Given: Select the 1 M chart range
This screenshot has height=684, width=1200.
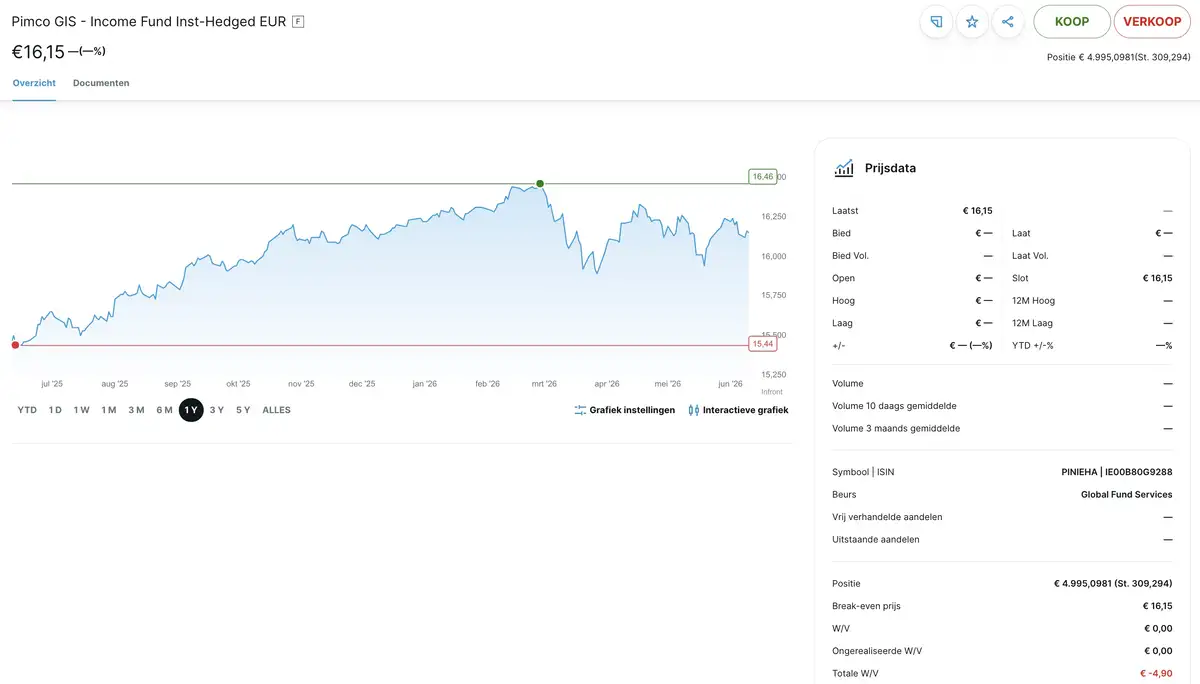Looking at the screenshot, I should (x=109, y=410).
